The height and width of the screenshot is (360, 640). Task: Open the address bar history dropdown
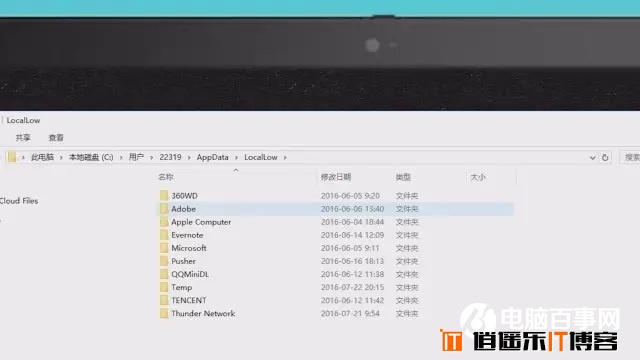coord(592,158)
